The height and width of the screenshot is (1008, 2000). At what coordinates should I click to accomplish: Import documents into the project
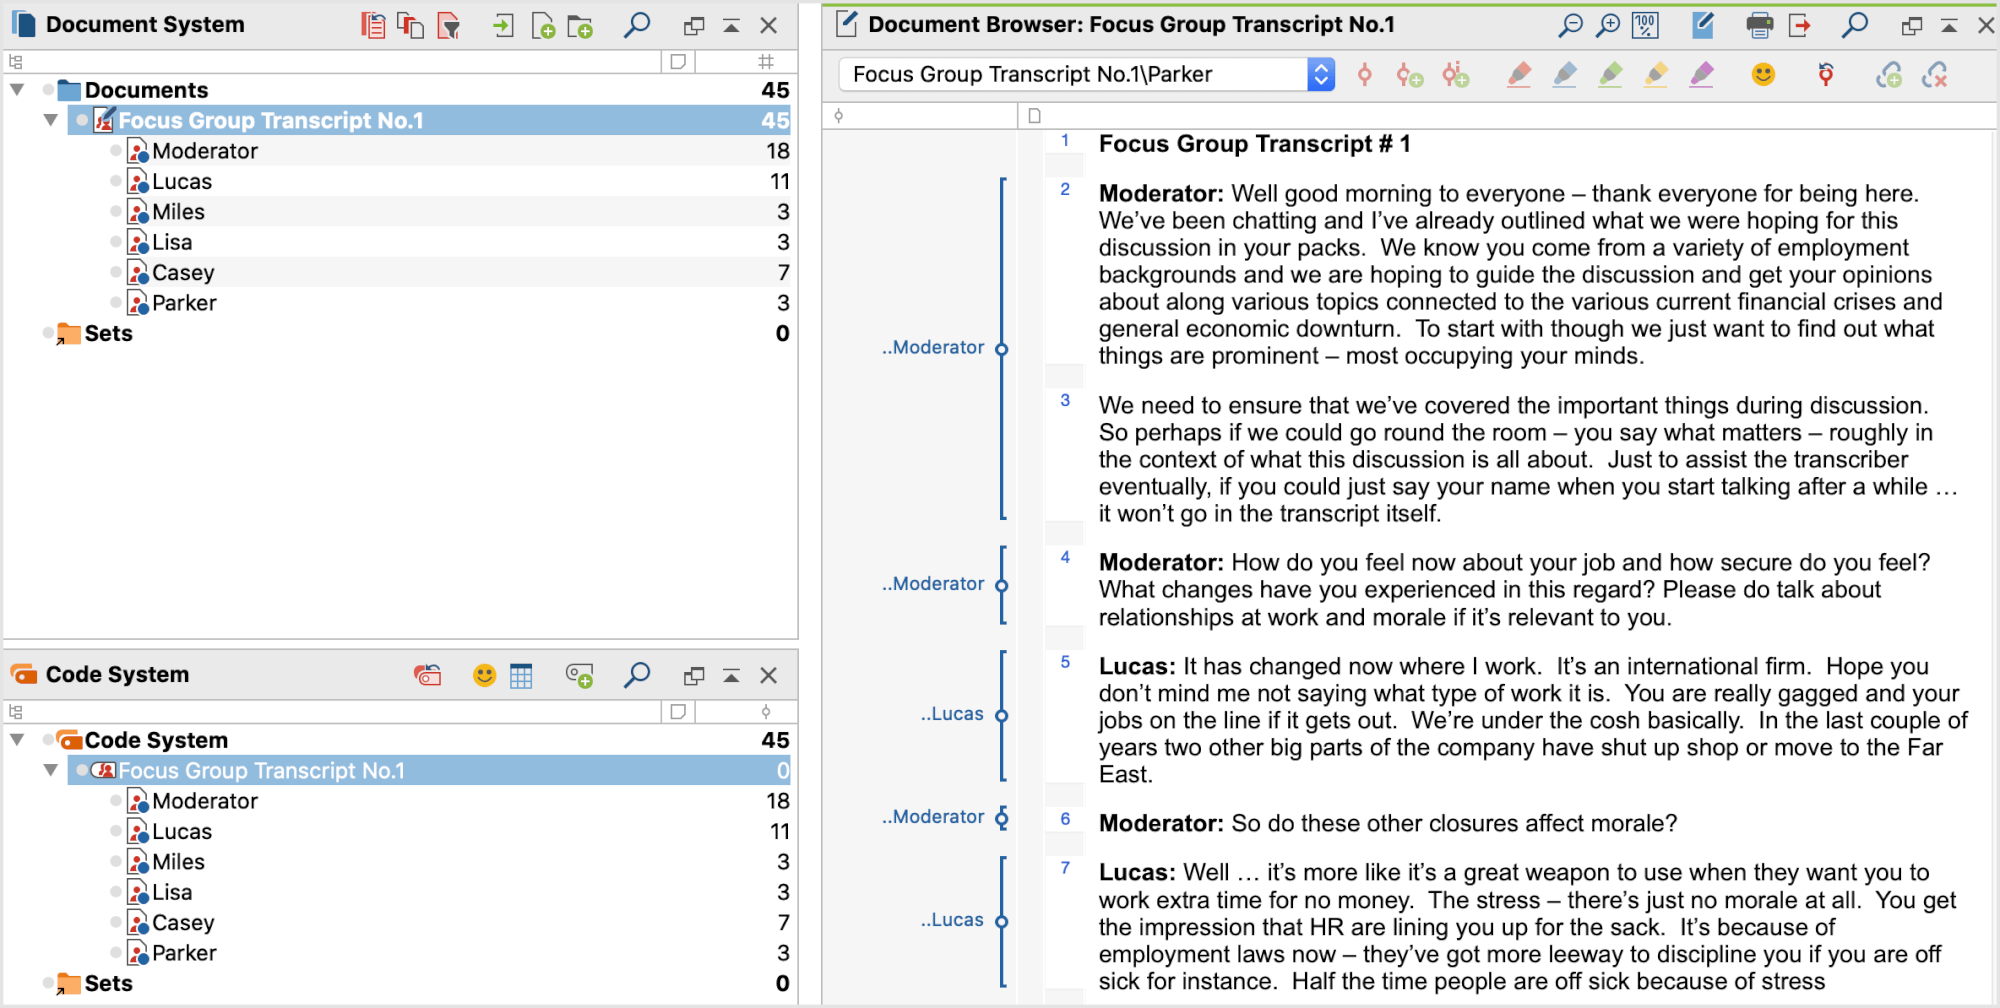pos(503,27)
